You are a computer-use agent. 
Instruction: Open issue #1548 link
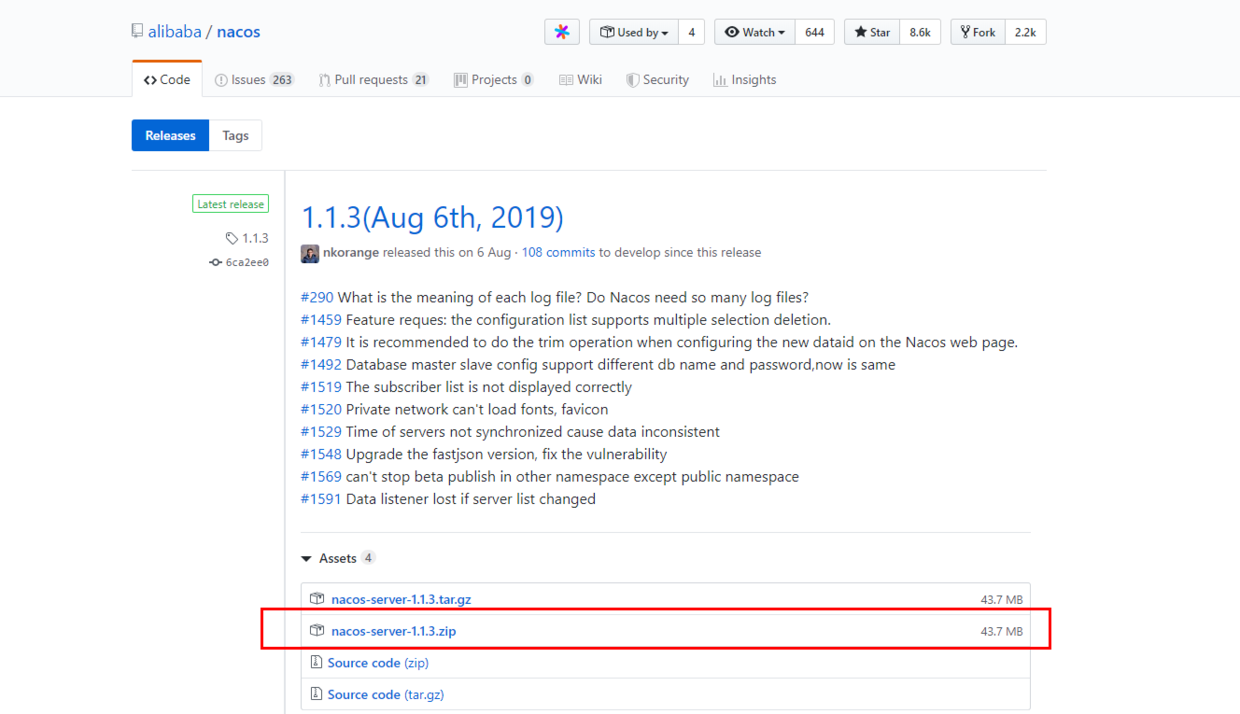click(321, 454)
